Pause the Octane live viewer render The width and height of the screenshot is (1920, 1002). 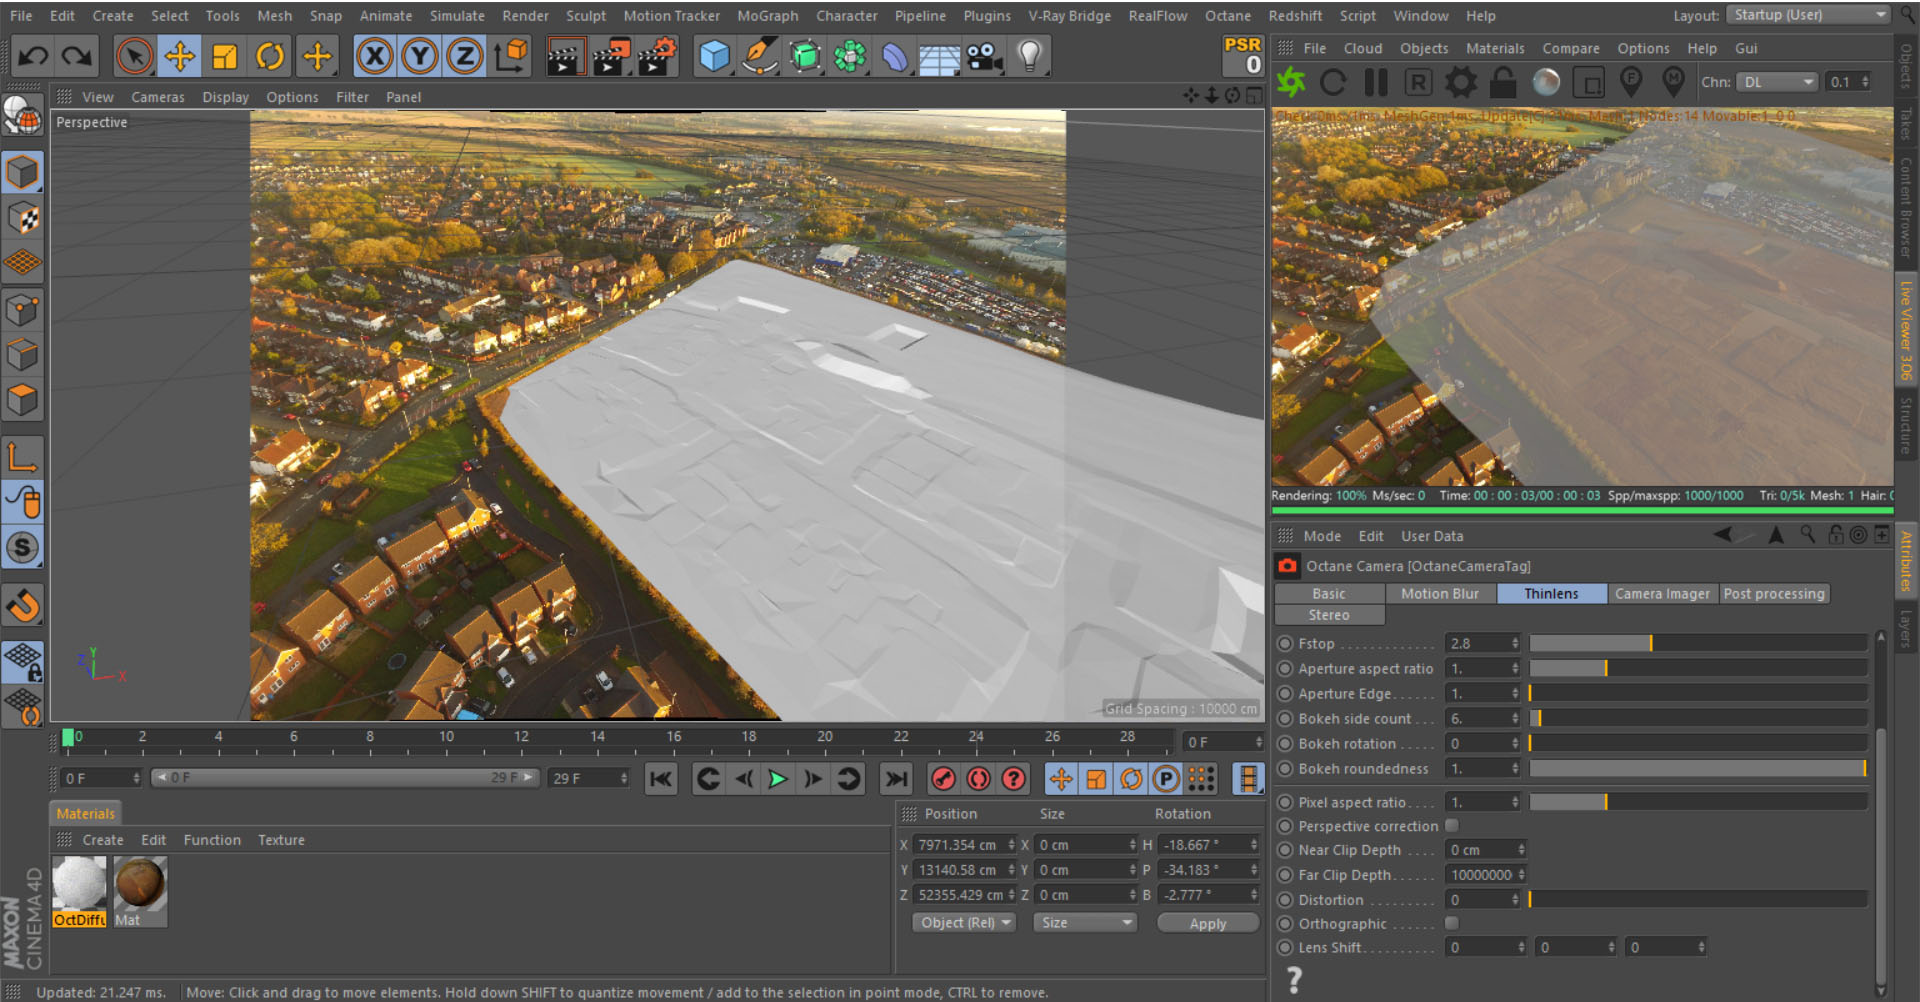tap(1376, 82)
